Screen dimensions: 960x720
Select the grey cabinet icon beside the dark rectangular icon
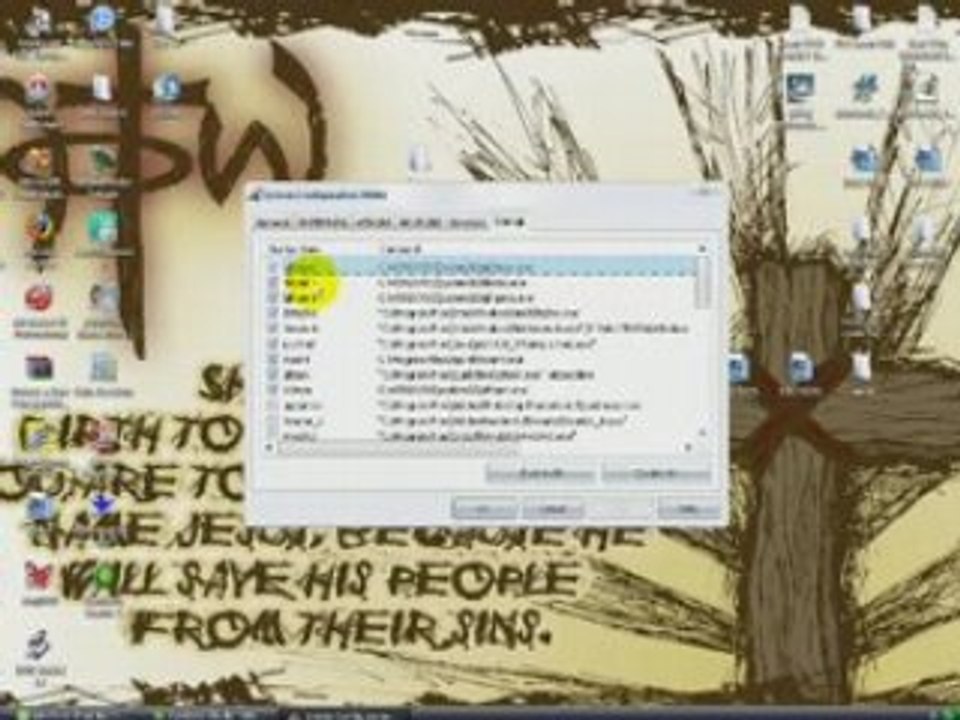[103, 368]
